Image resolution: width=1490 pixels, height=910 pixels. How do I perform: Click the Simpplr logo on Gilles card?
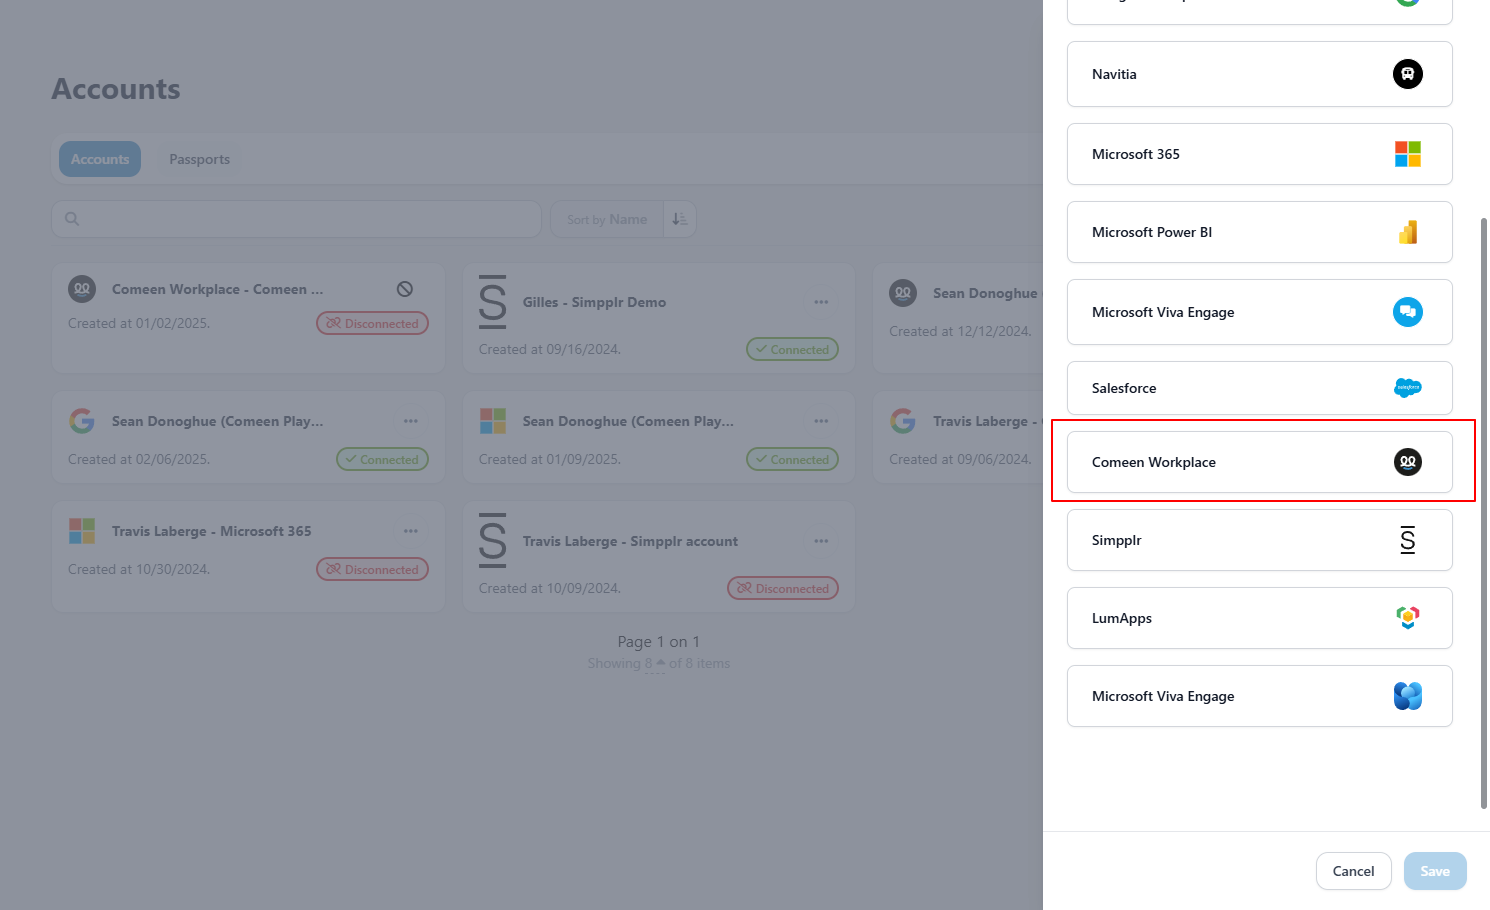pos(493,302)
